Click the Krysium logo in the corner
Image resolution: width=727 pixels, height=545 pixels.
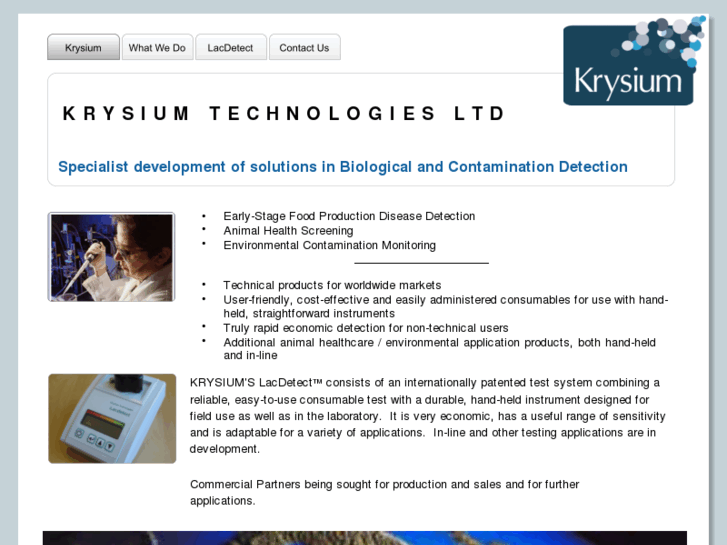tap(633, 62)
